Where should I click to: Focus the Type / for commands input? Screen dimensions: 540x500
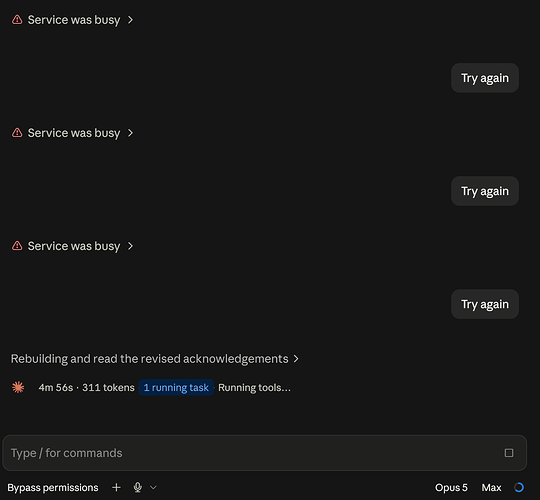click(x=255, y=453)
